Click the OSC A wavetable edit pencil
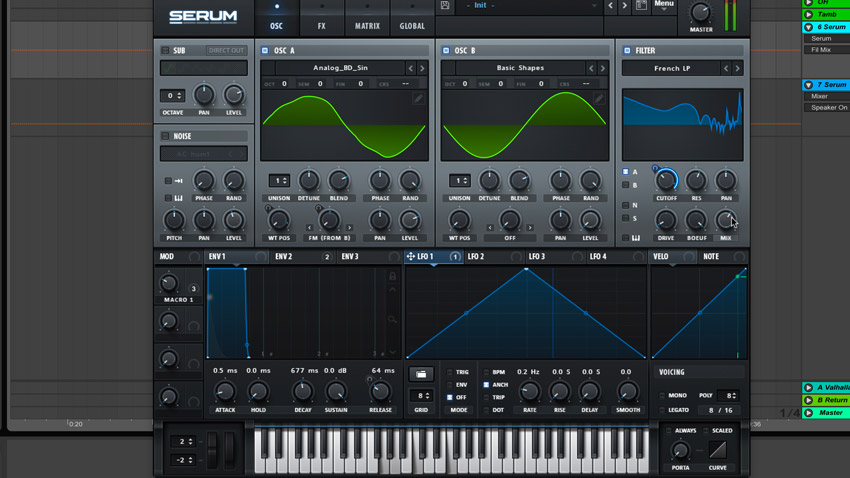The height and width of the screenshot is (478, 850). tap(418, 98)
